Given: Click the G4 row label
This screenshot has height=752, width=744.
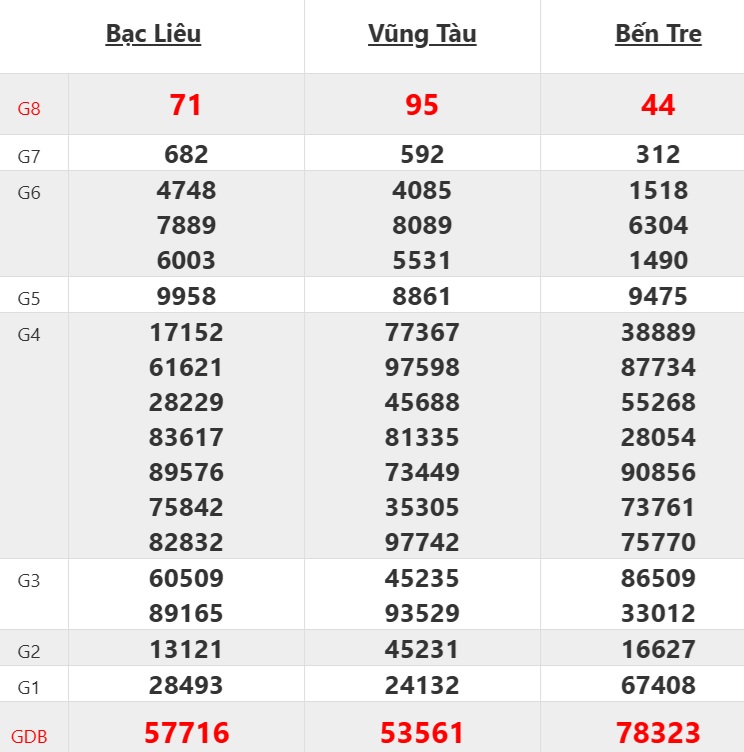Looking at the screenshot, I should coord(29,334).
